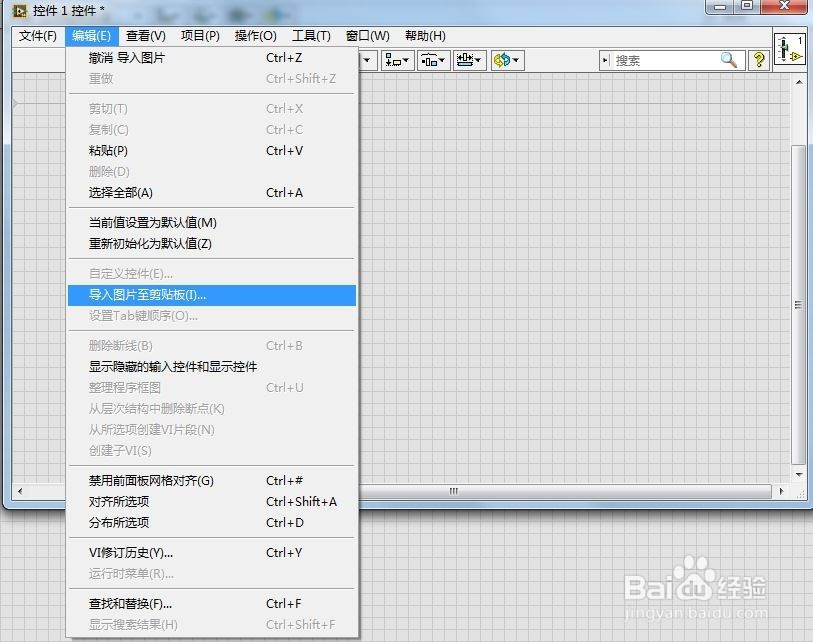The image size is (813, 642).
Task: Open the 文件(F) menu
Action: (x=38, y=36)
